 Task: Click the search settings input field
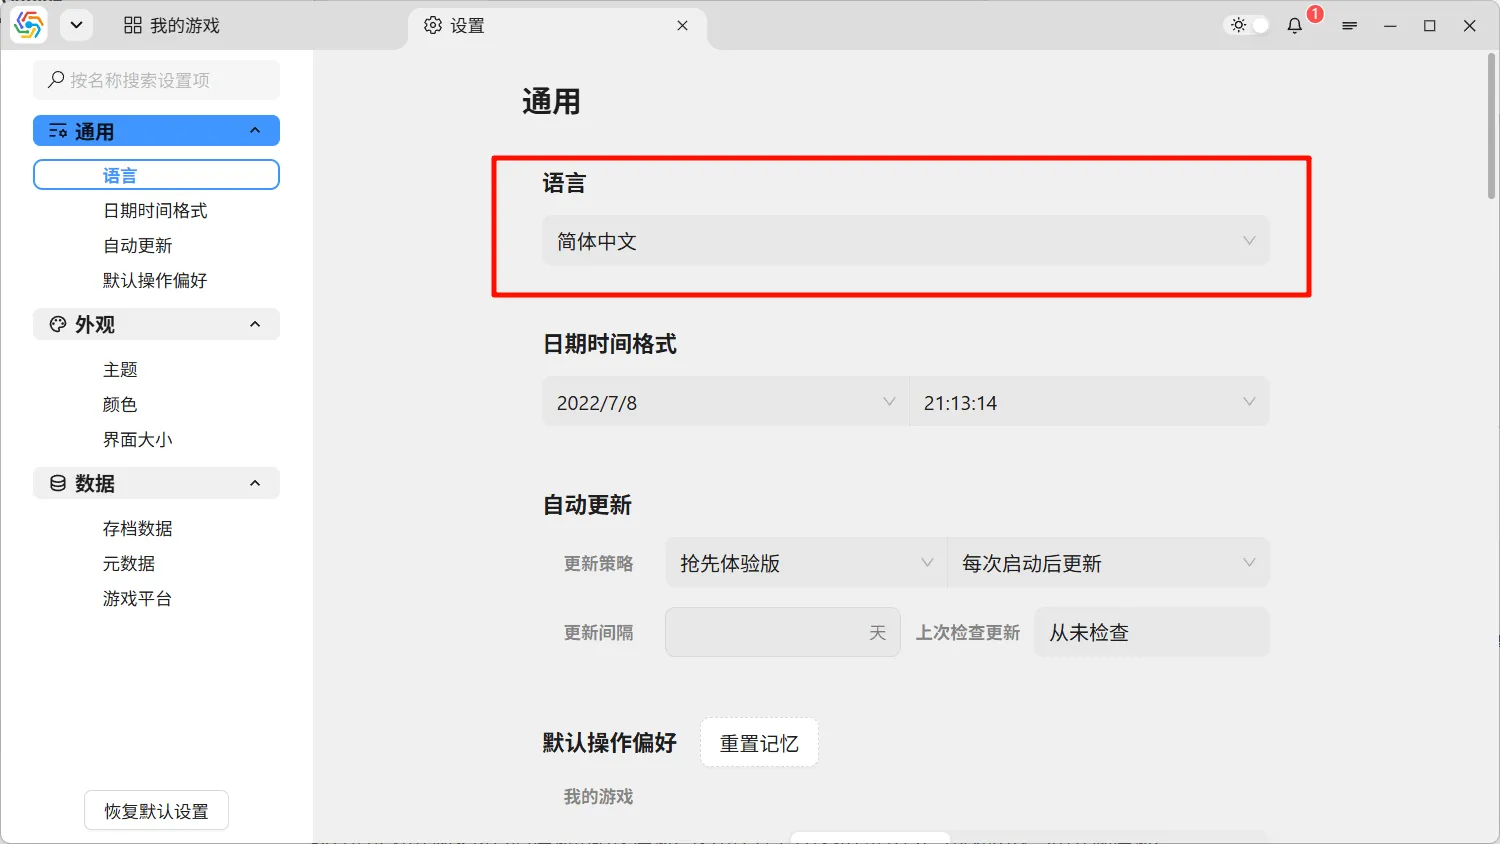(157, 80)
